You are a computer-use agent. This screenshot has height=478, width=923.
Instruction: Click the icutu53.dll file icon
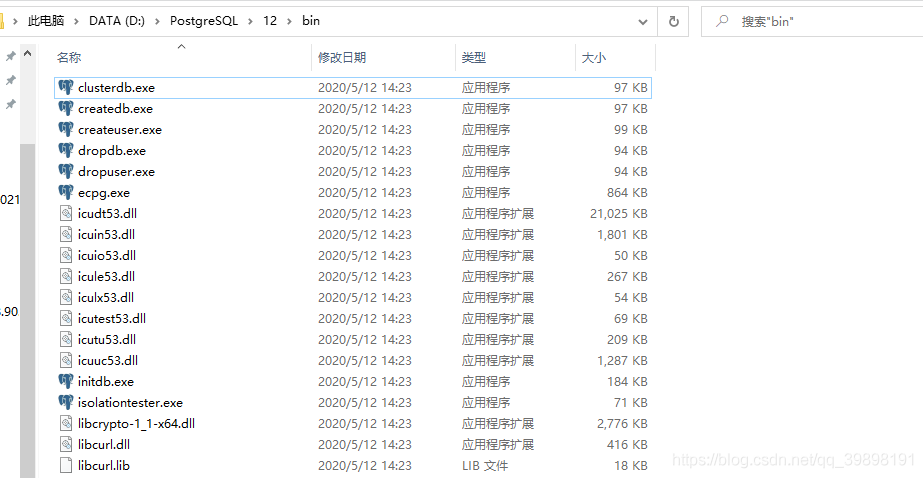pos(66,340)
